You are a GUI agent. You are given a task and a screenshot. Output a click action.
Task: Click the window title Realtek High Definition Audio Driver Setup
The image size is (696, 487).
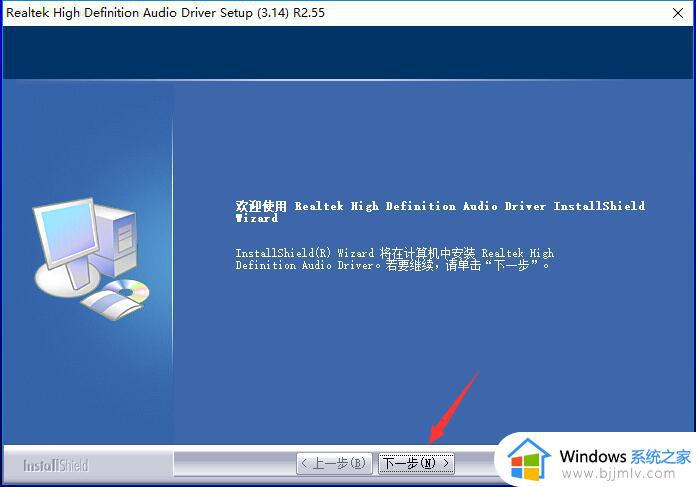(165, 13)
